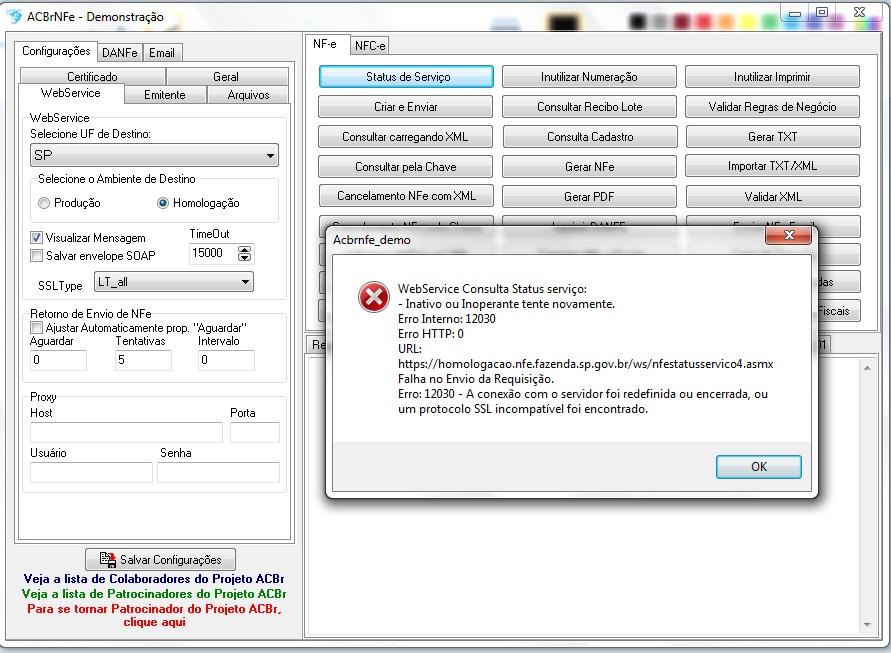Click the Proxy Host input field

click(126, 432)
